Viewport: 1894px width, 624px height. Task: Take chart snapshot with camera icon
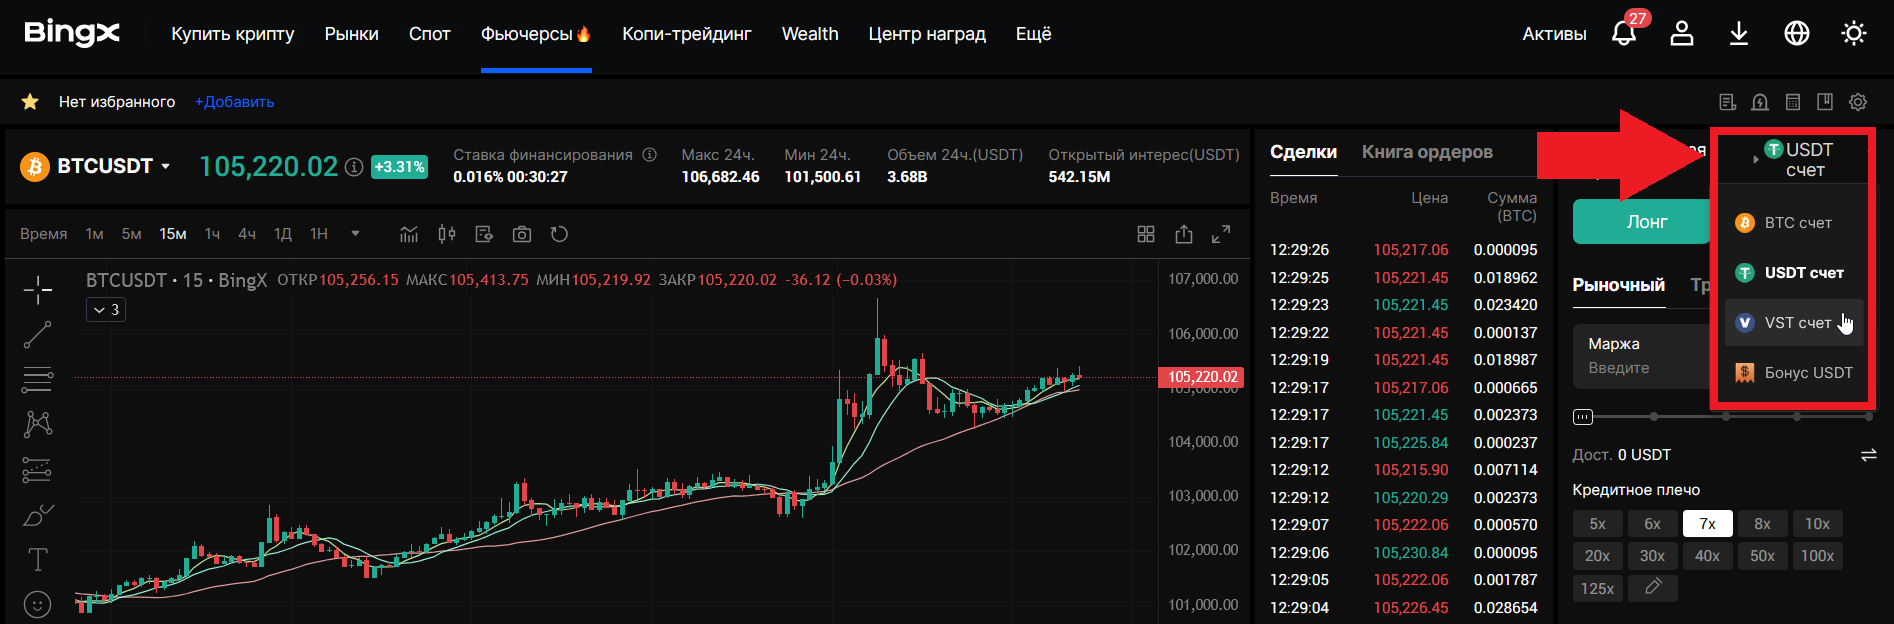(x=522, y=234)
